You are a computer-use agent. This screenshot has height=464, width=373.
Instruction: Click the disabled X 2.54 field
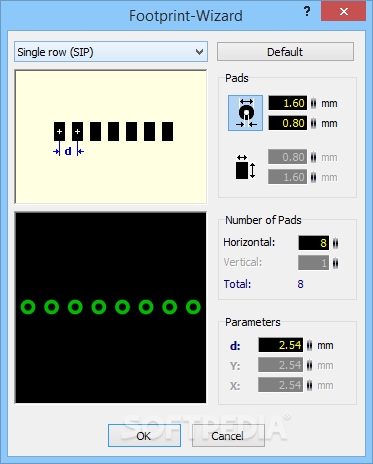[281, 385]
